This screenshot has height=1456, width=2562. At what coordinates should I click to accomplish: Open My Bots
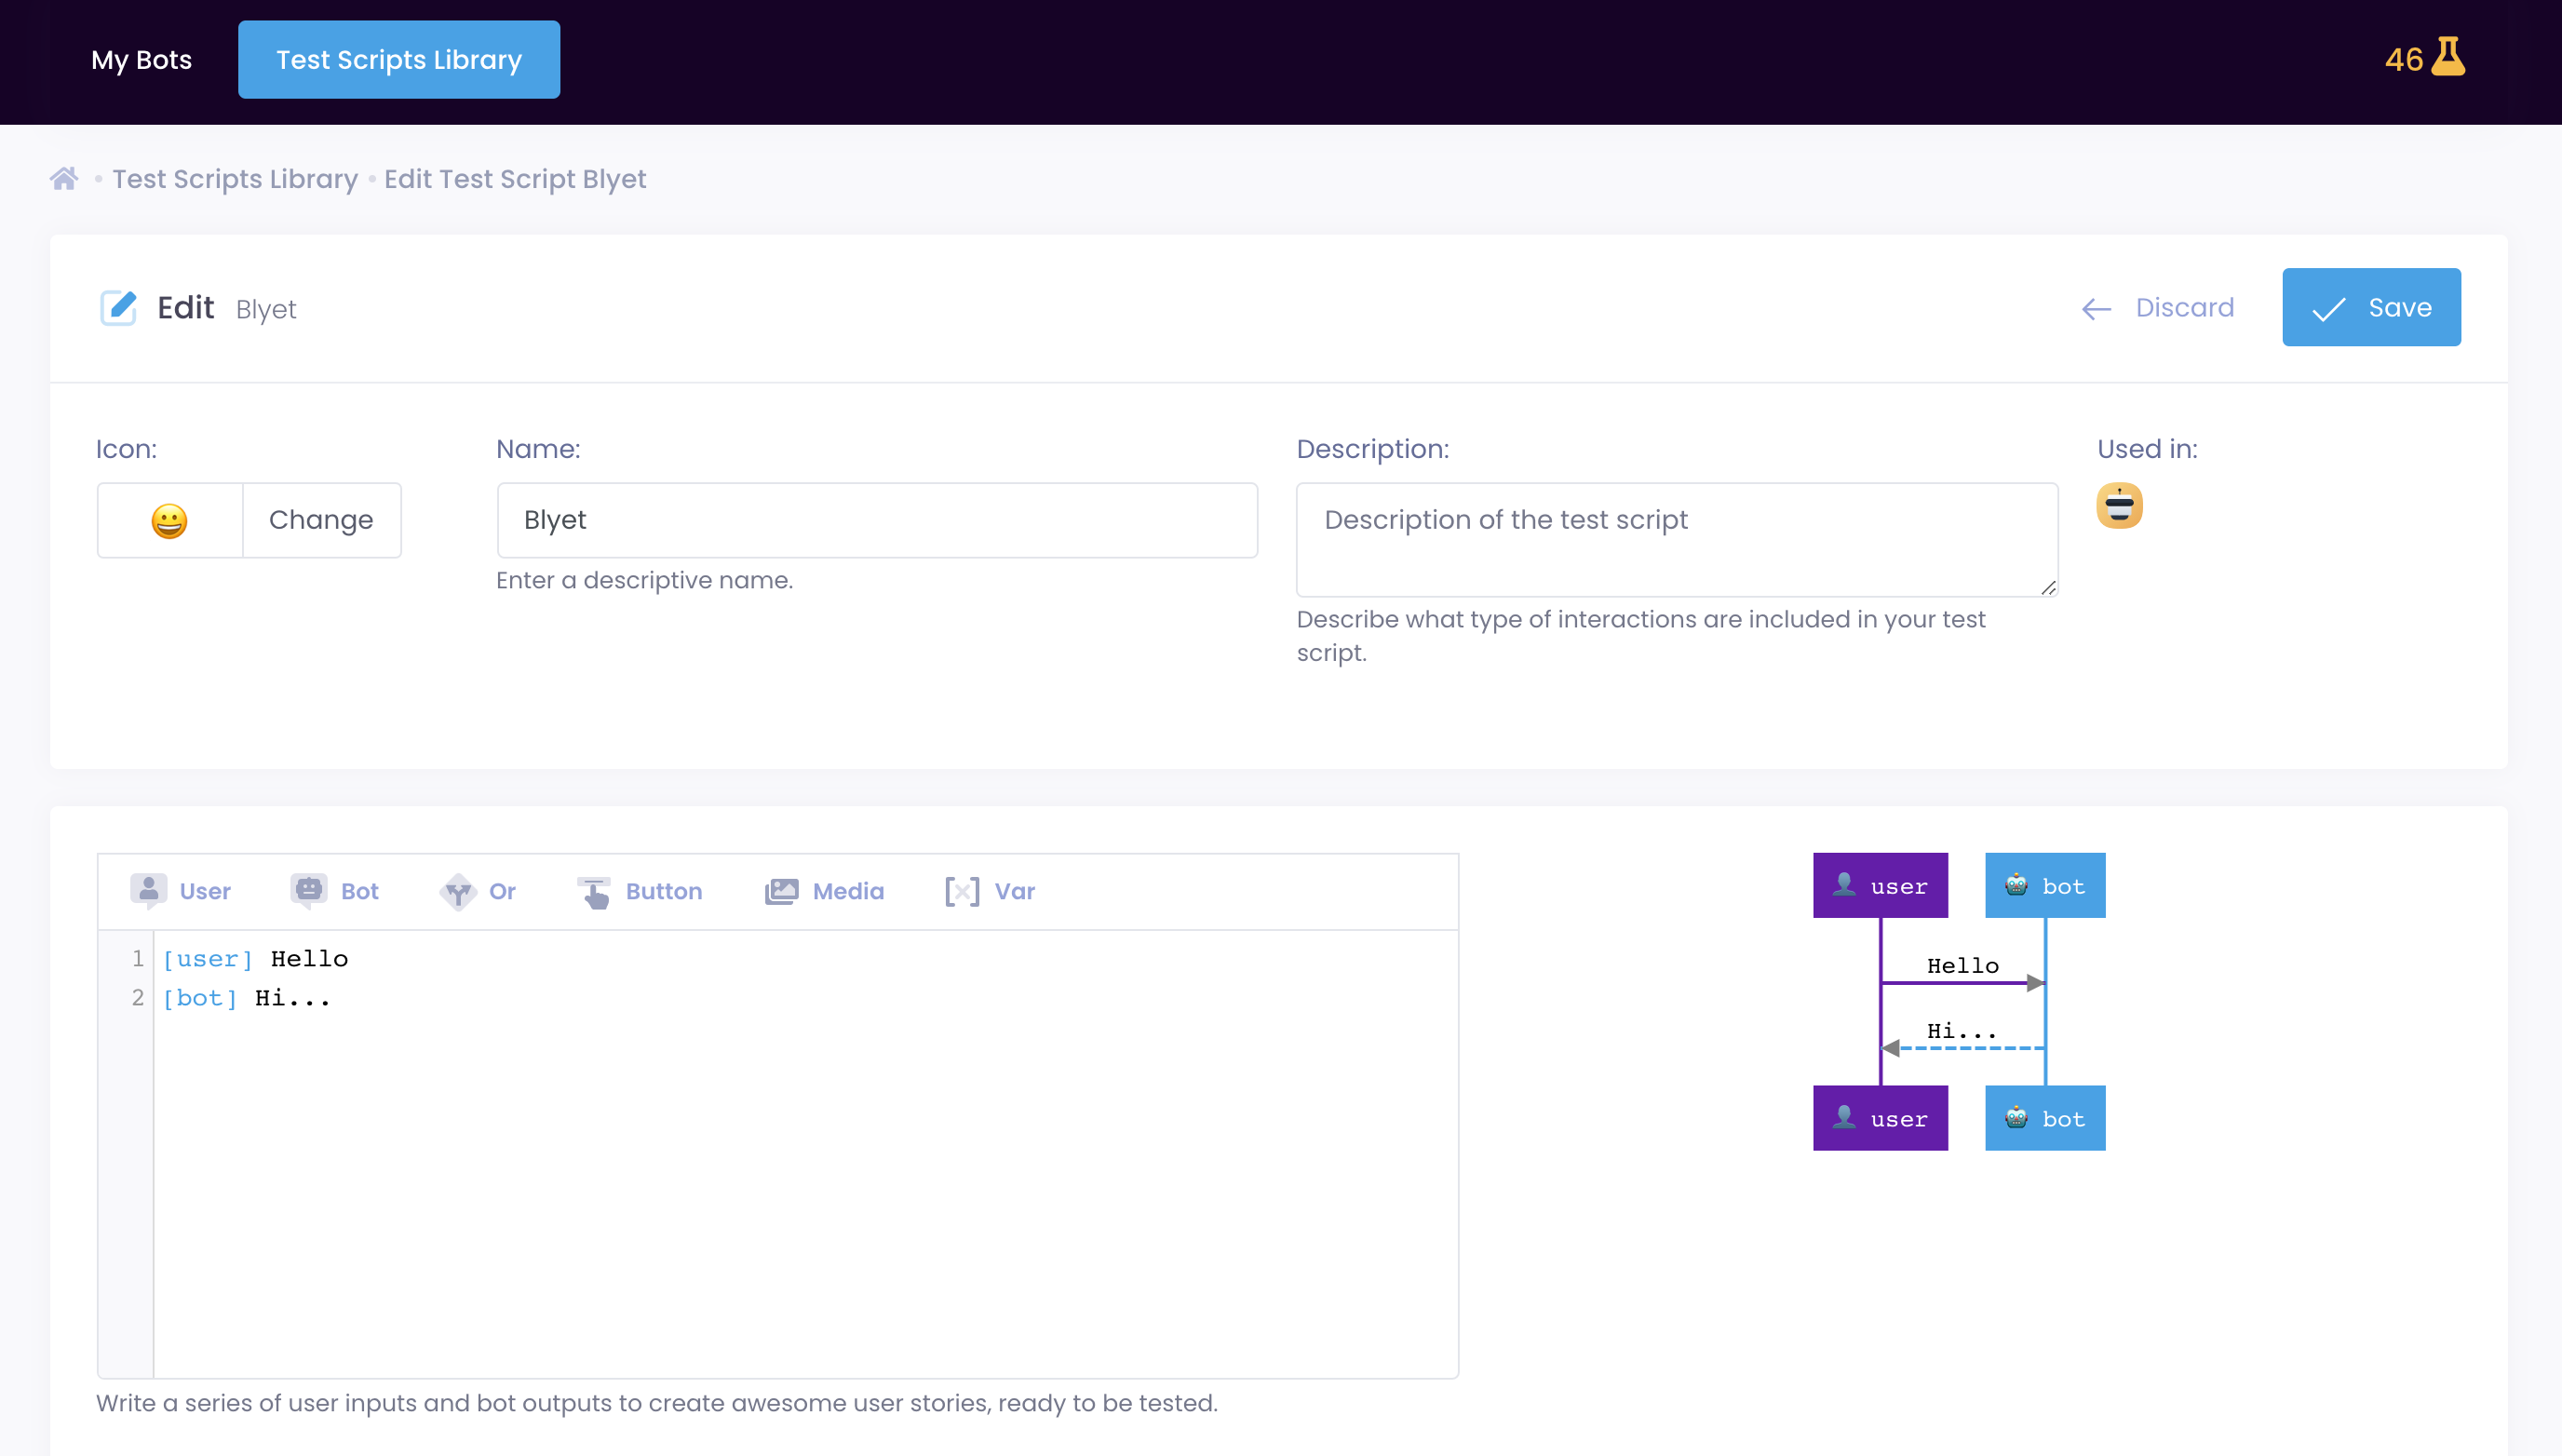pyautogui.click(x=141, y=59)
